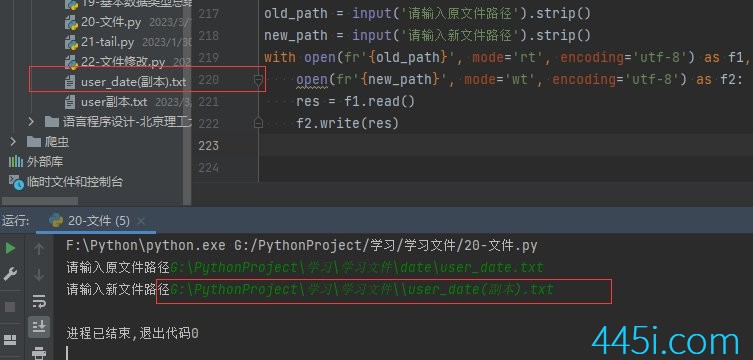The image size is (753, 360).
Task: Toggle scroll to end of output
Action: (39, 326)
